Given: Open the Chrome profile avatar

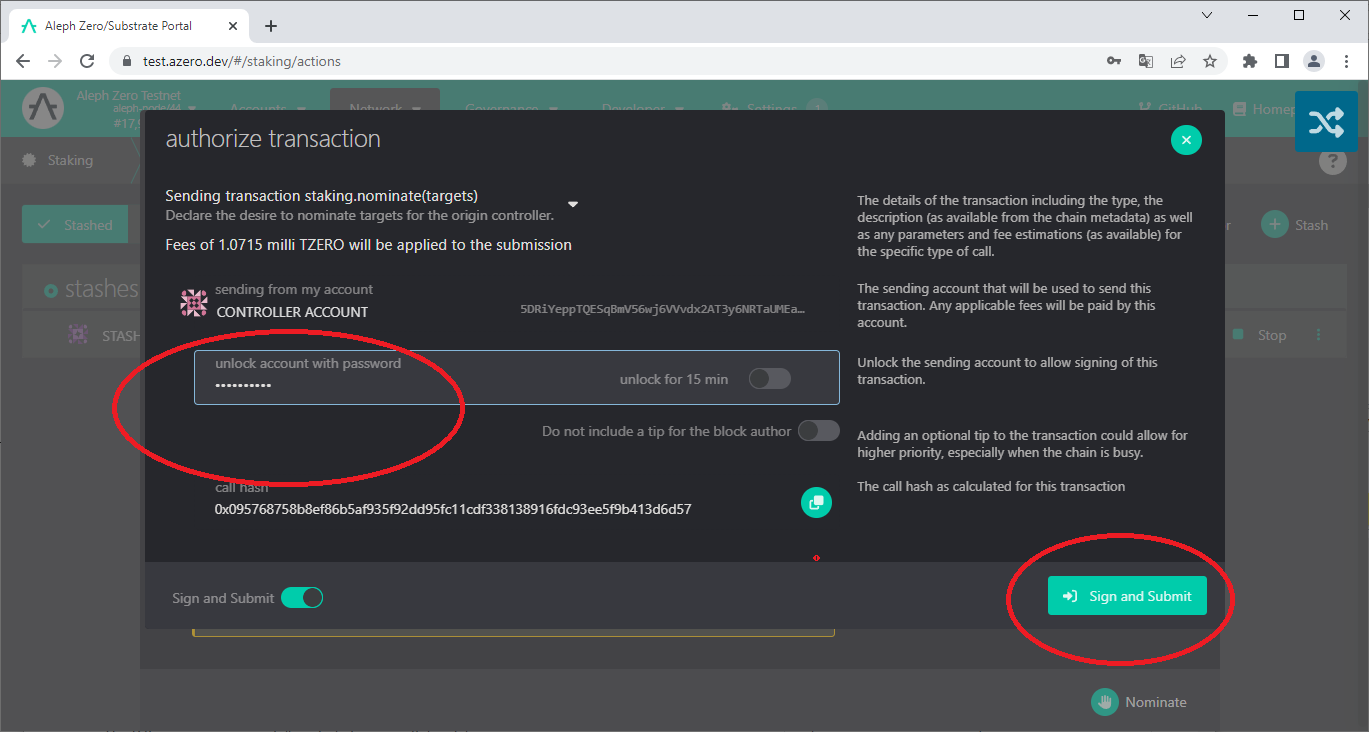Looking at the screenshot, I should (1314, 61).
